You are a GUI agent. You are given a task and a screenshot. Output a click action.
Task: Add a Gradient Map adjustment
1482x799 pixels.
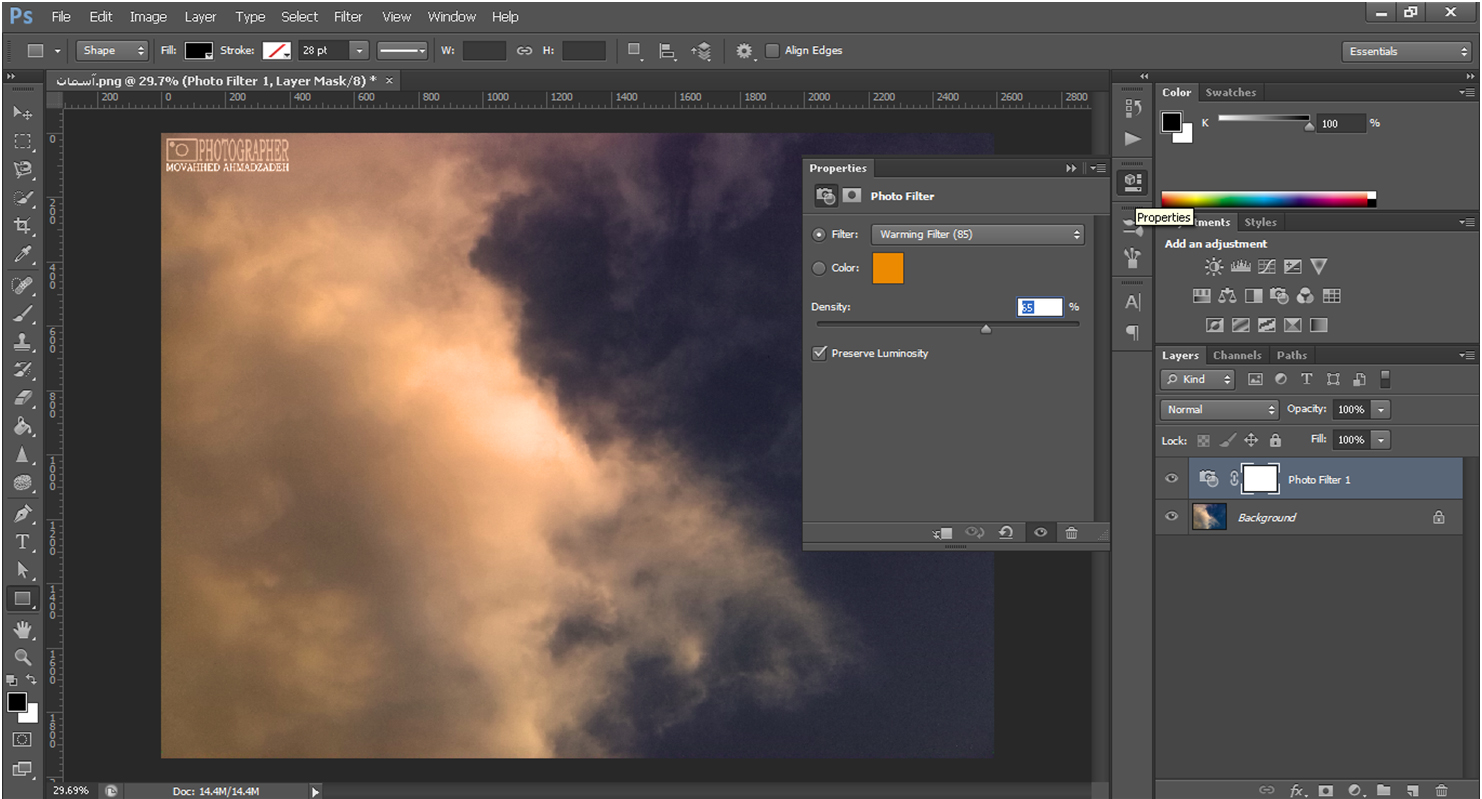point(1319,325)
